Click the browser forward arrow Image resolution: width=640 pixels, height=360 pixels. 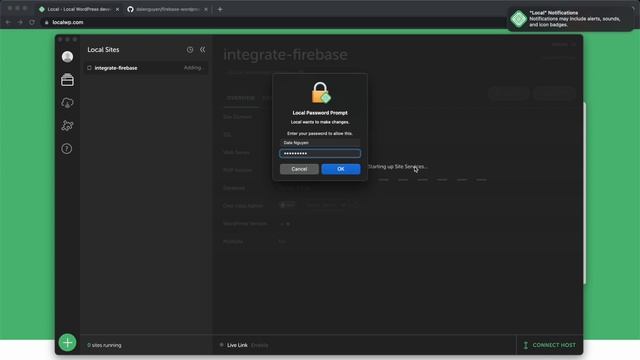click(20, 22)
